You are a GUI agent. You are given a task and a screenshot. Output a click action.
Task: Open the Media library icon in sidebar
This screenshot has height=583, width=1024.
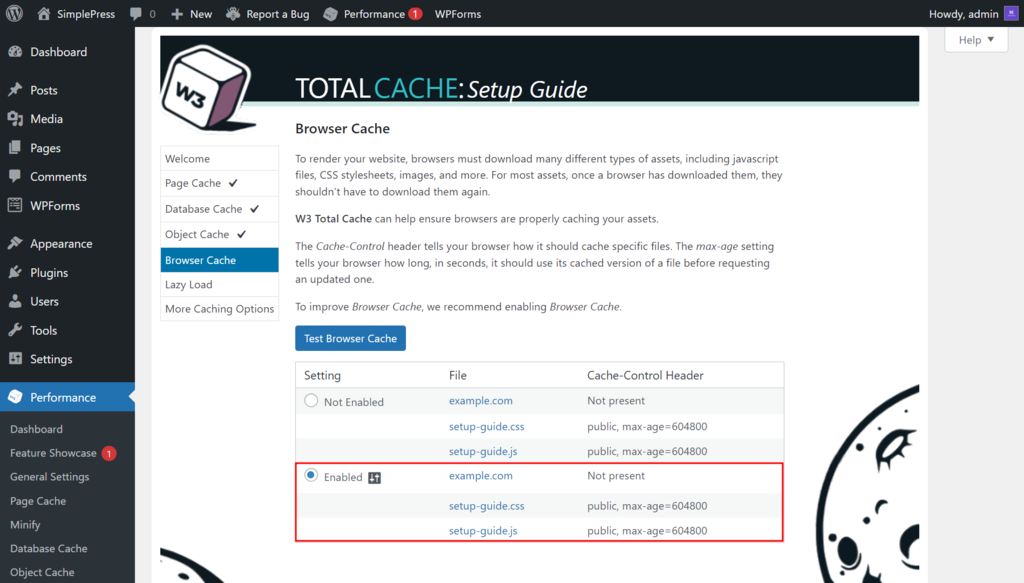(x=14, y=118)
